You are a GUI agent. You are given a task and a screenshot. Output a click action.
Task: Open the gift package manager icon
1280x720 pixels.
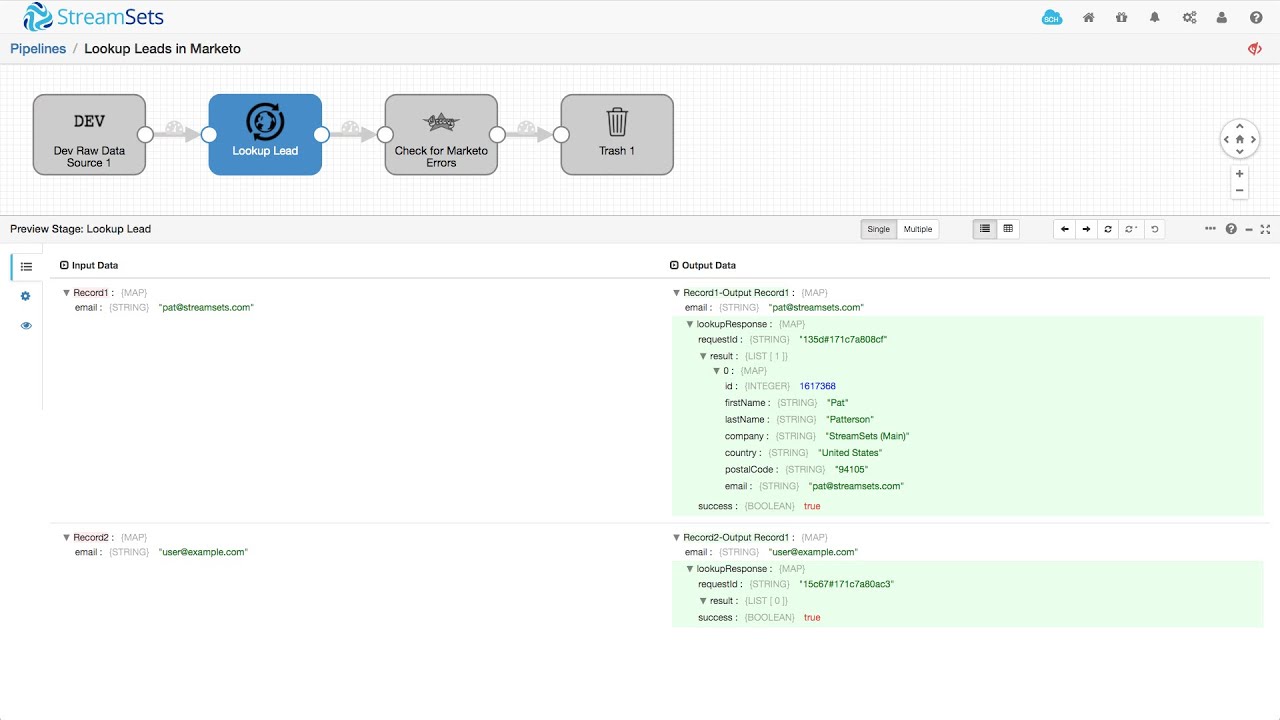point(1121,17)
